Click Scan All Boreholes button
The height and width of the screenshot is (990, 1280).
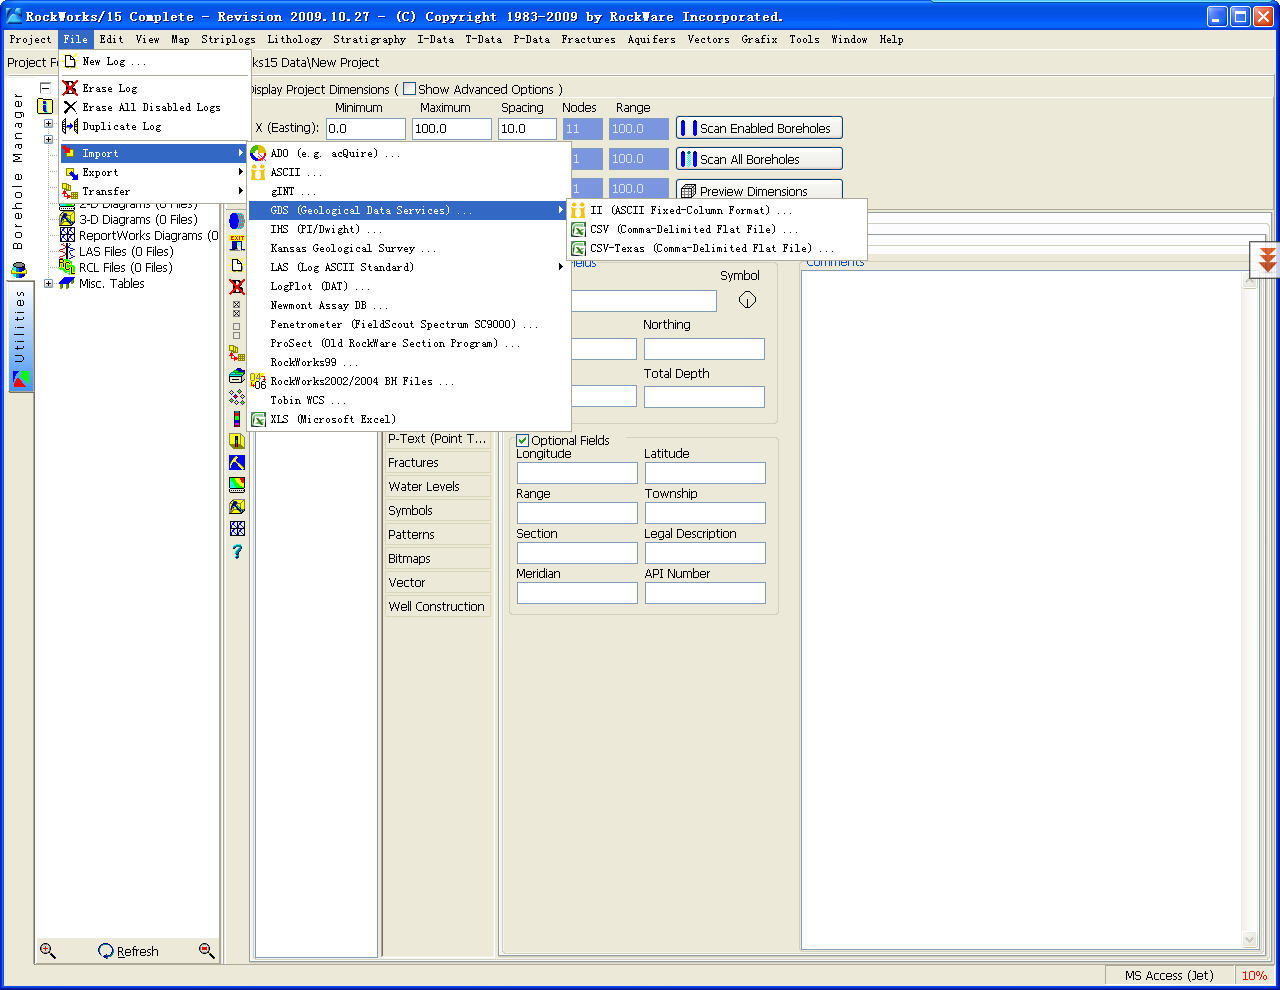(759, 159)
